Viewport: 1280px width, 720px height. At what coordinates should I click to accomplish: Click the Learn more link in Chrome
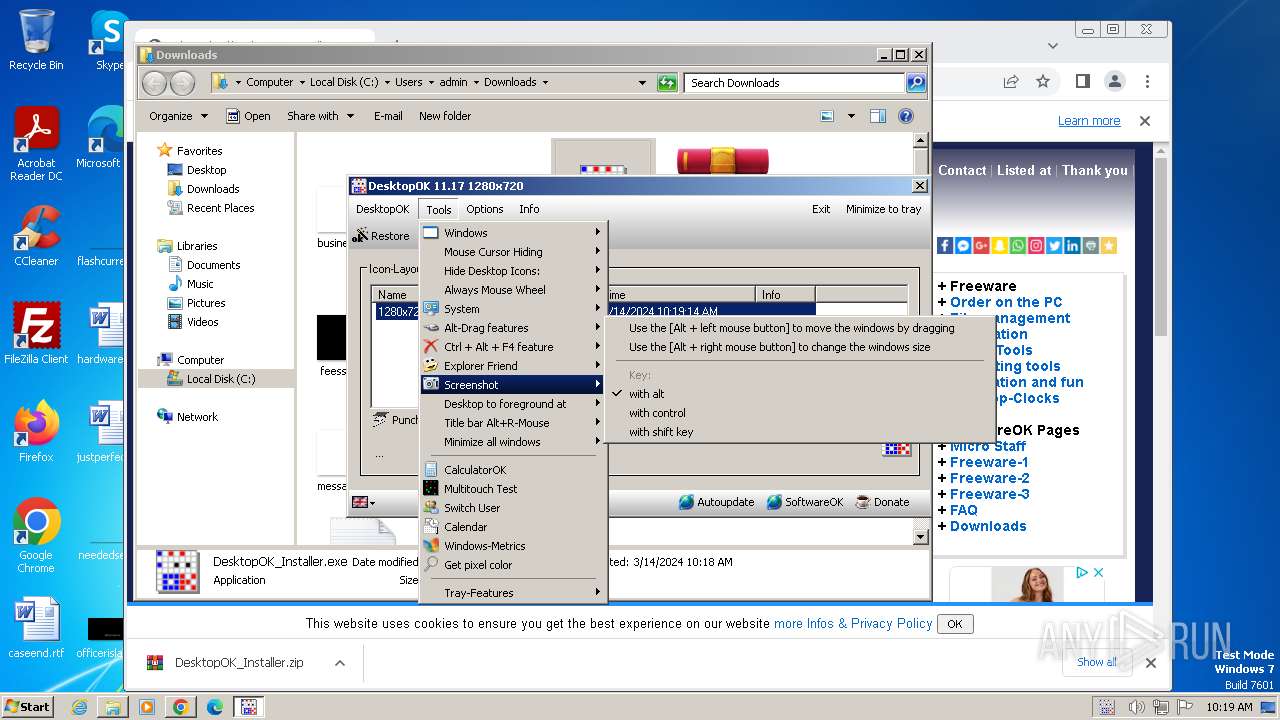coord(1089,121)
